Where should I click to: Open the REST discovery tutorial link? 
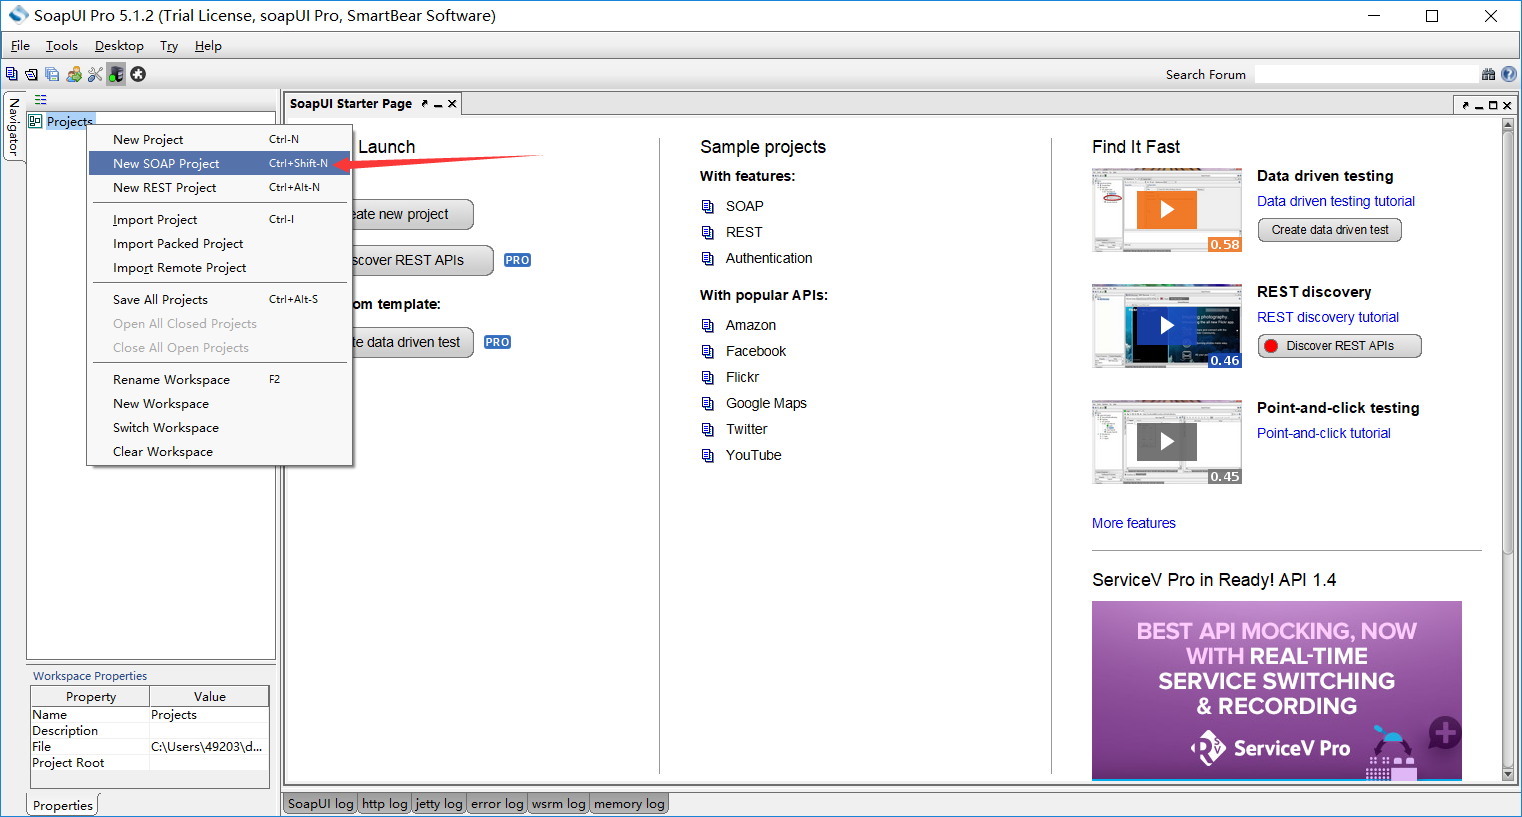point(1328,317)
